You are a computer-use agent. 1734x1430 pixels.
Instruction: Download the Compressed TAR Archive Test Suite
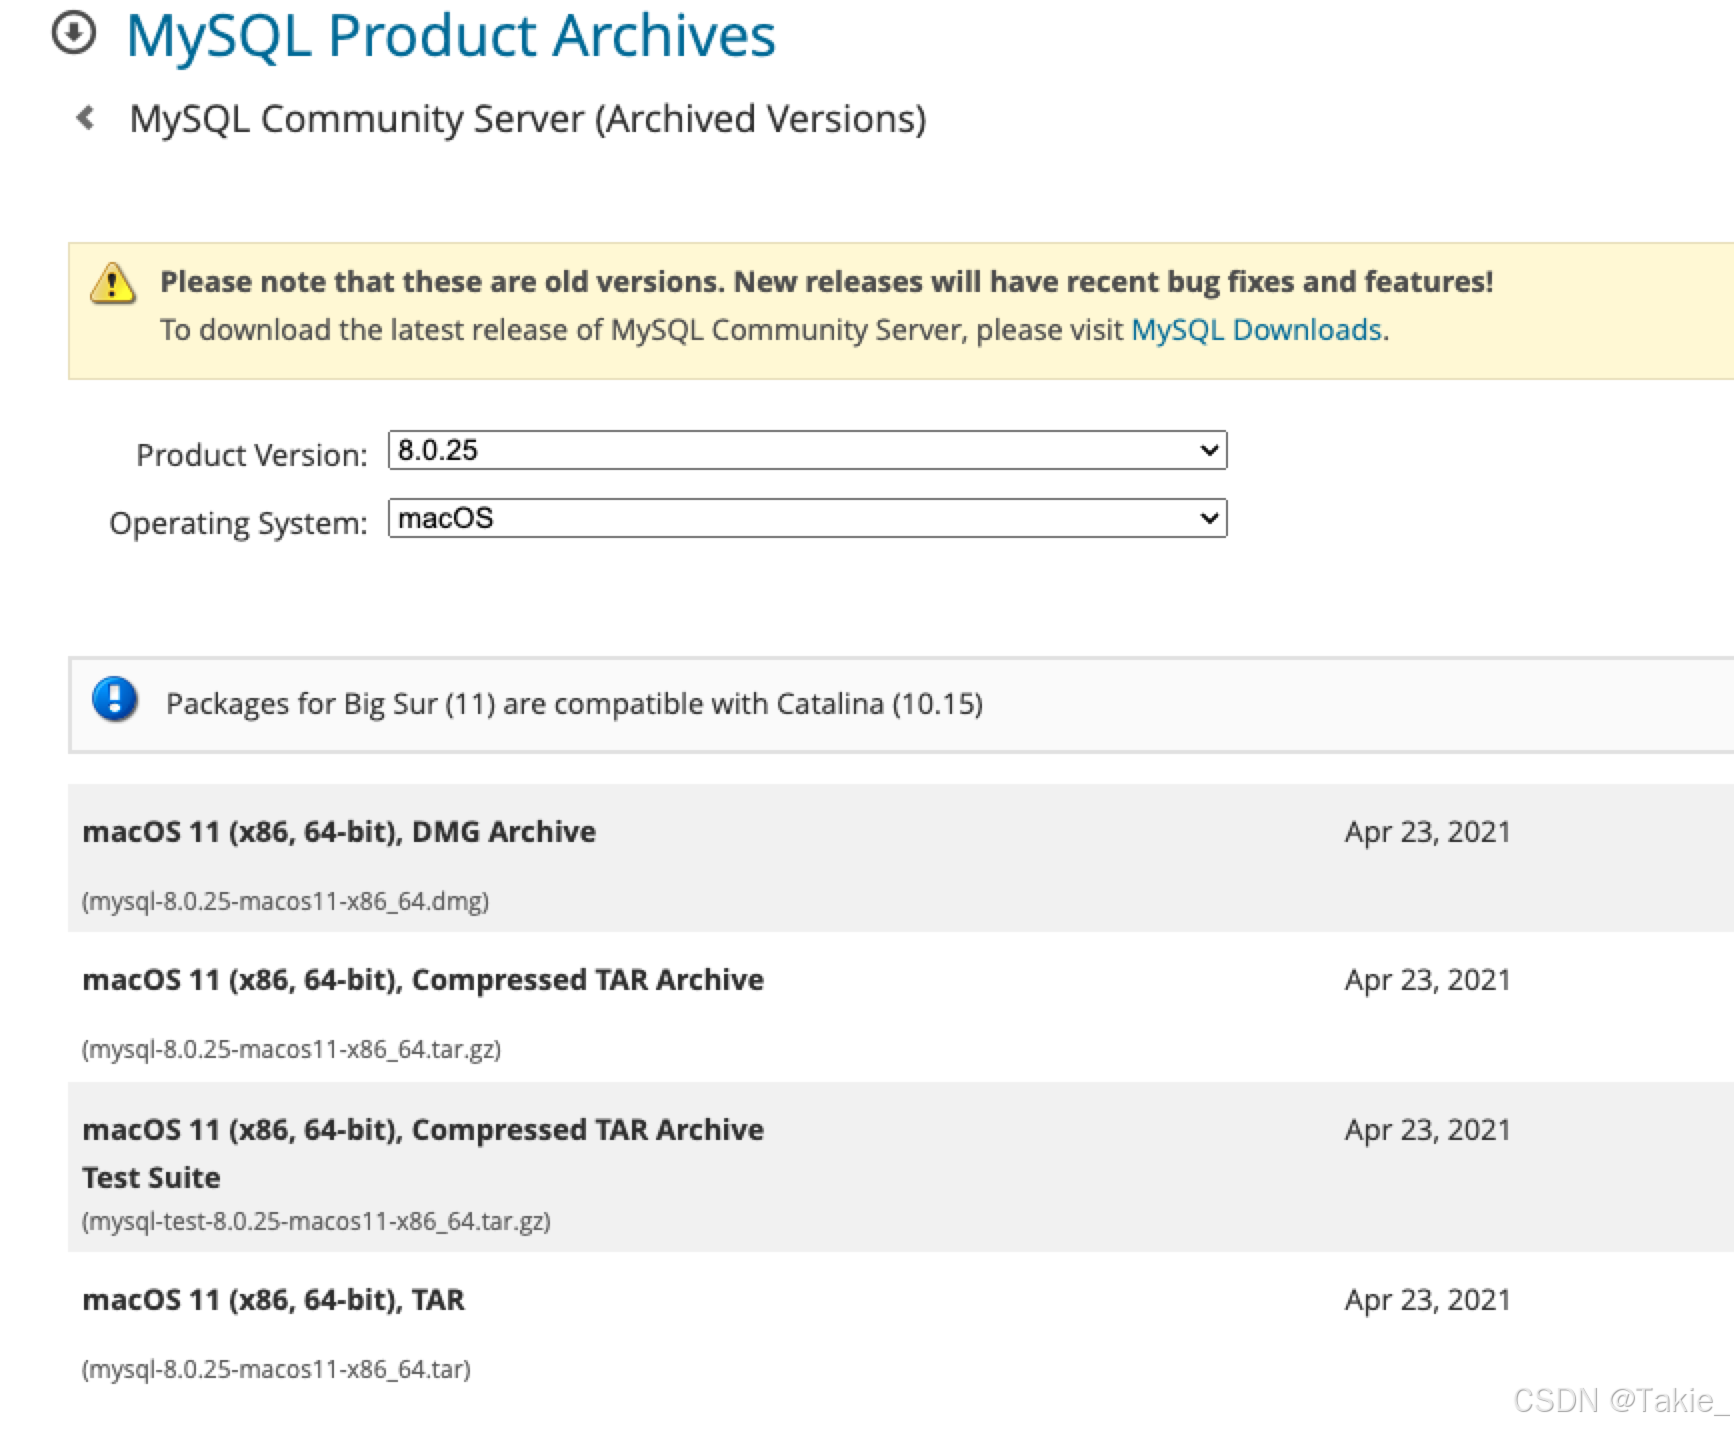[x=422, y=1130]
